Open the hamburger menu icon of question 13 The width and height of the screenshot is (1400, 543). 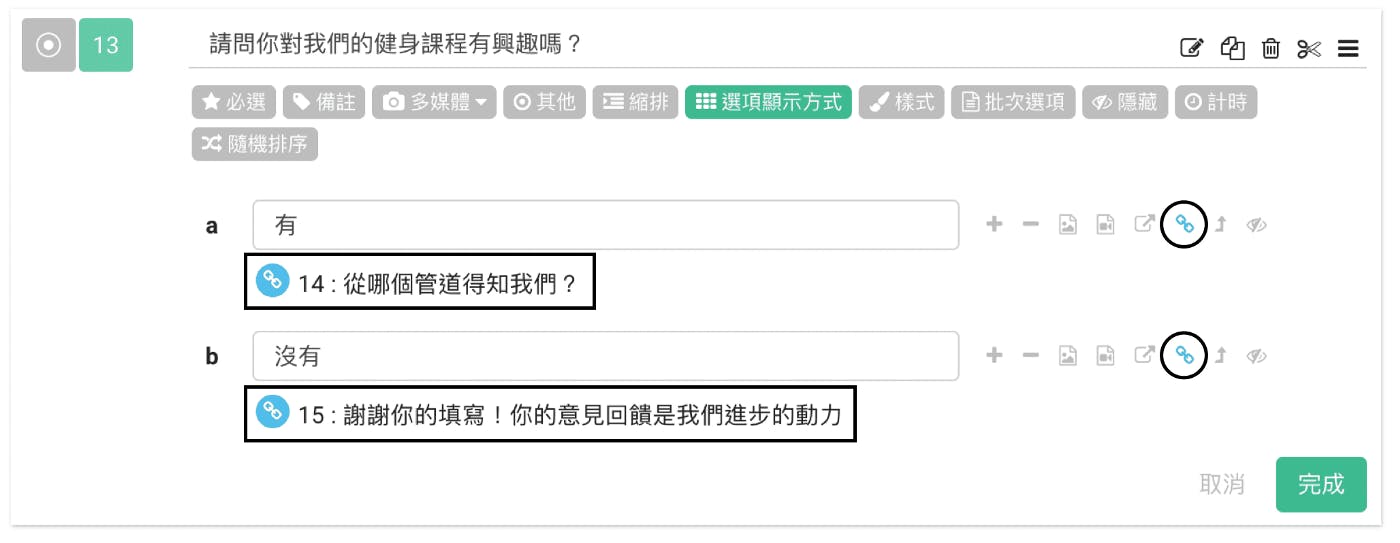(x=1347, y=48)
